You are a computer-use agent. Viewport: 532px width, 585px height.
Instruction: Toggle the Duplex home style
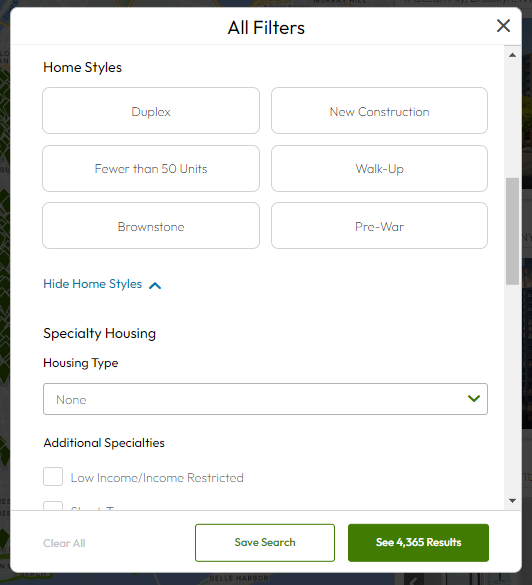tap(151, 111)
